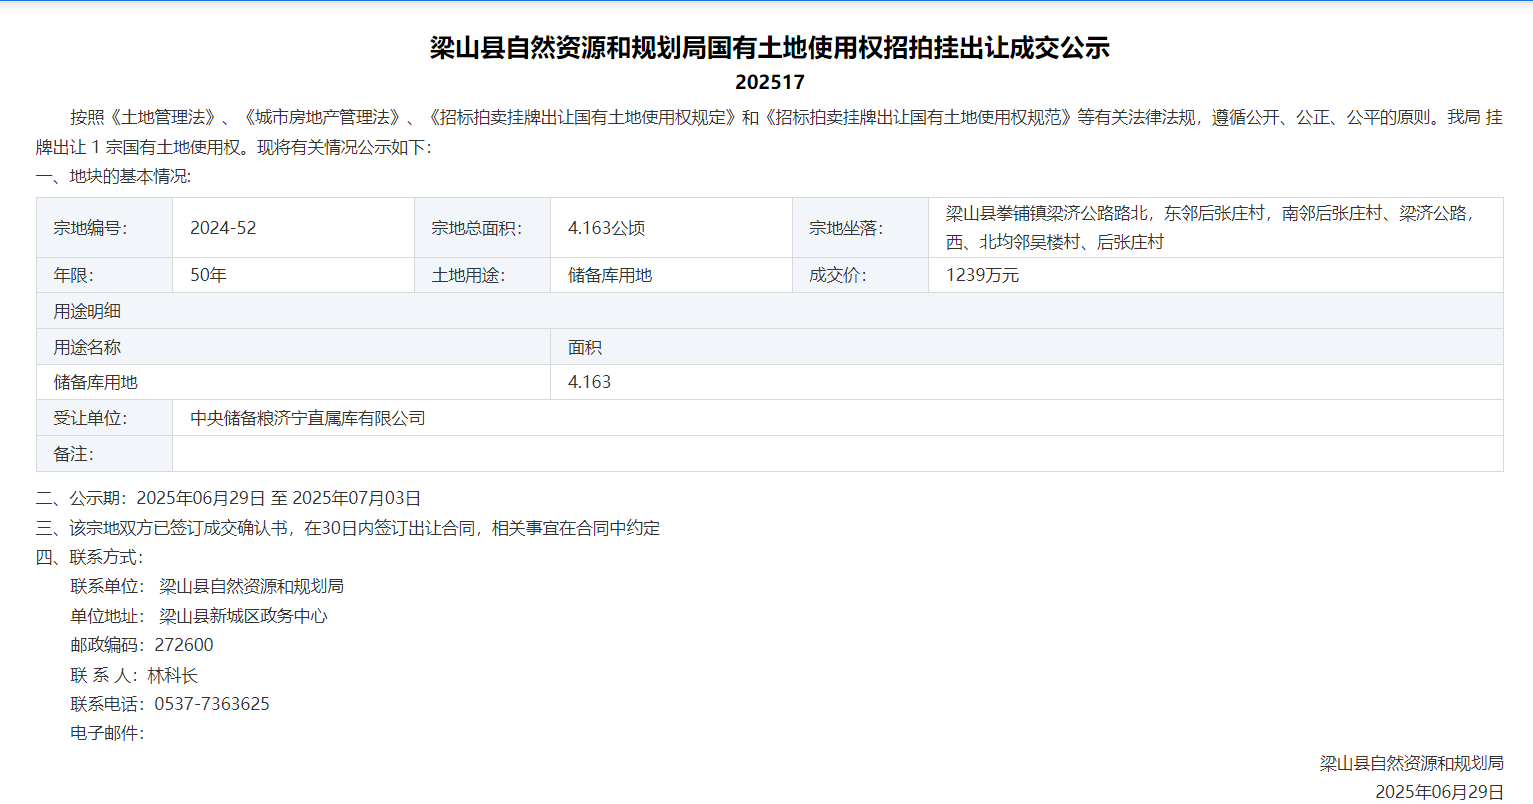
Task: Select the postal code 272600
Action: click(x=184, y=645)
